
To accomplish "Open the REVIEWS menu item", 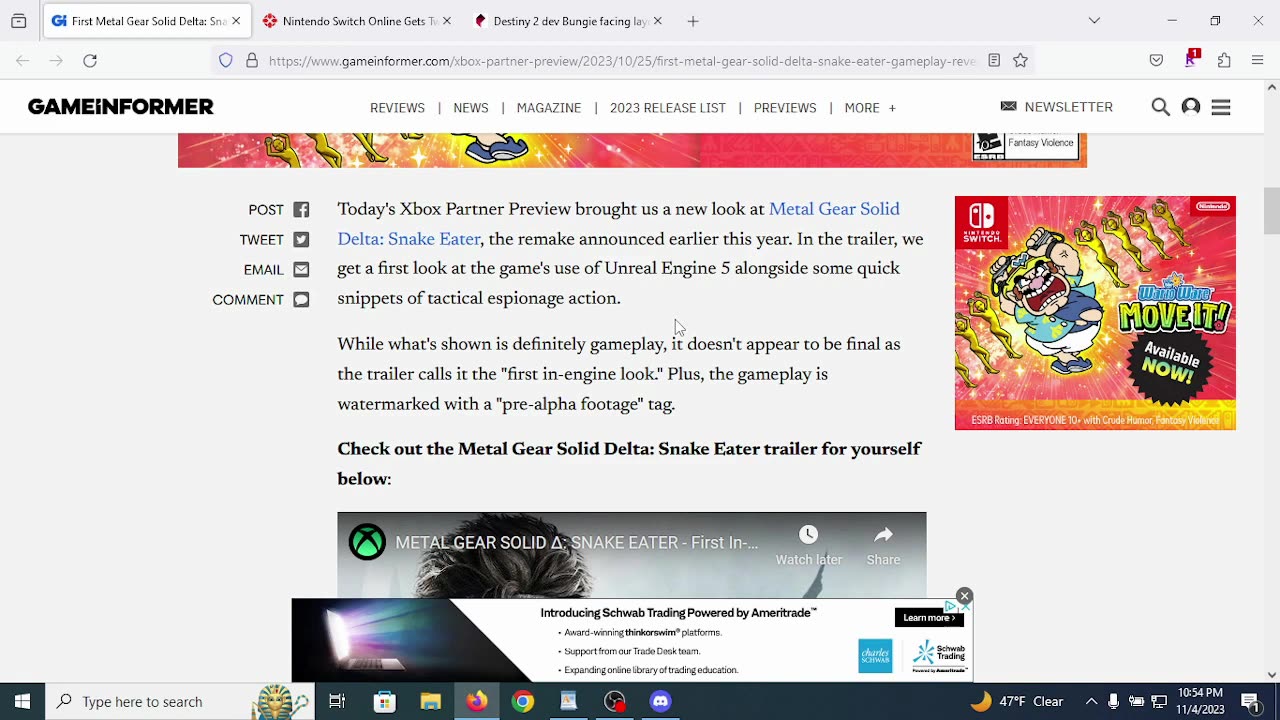I will point(397,108).
